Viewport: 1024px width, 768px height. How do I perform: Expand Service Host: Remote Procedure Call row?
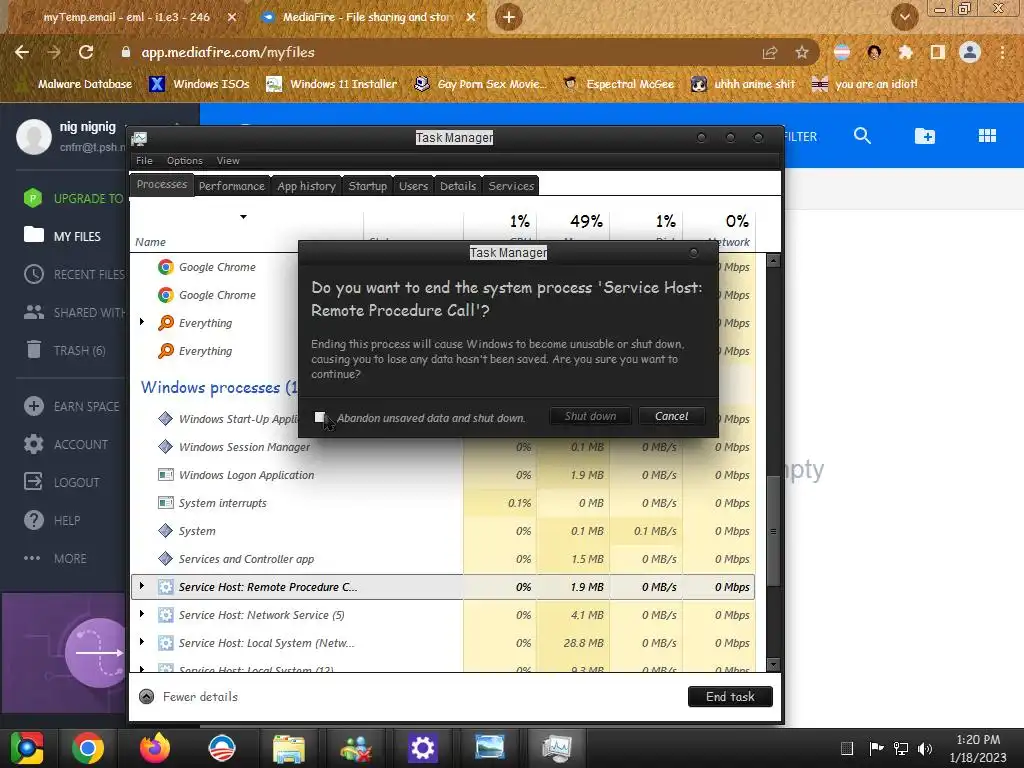click(142, 586)
